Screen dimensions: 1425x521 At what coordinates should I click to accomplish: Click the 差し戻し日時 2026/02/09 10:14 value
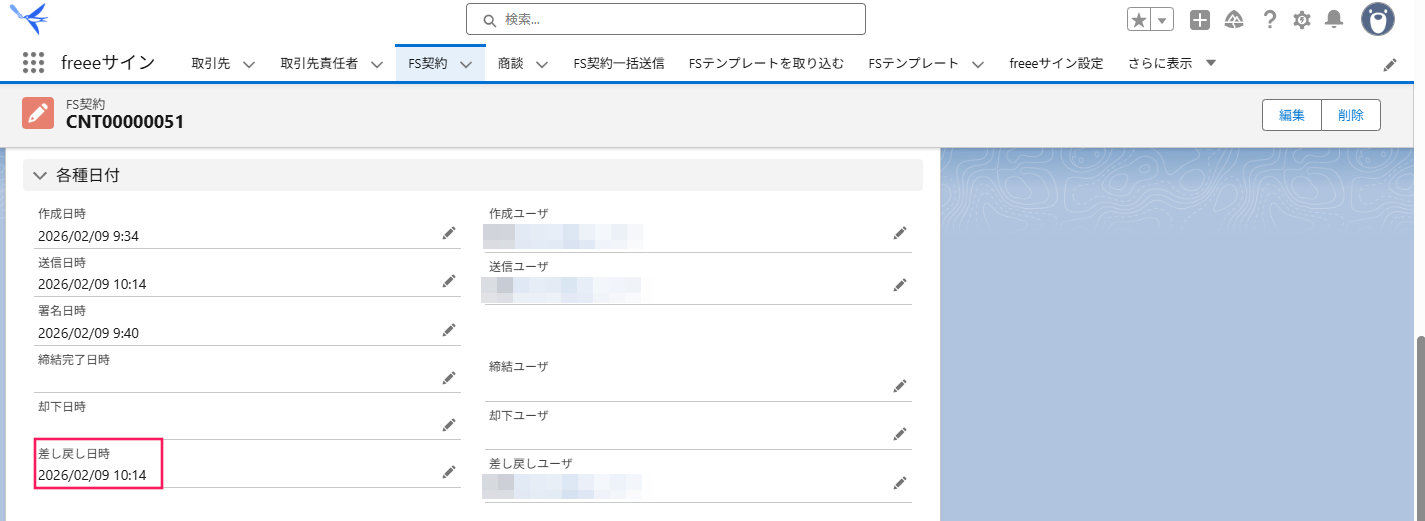click(x=92, y=475)
